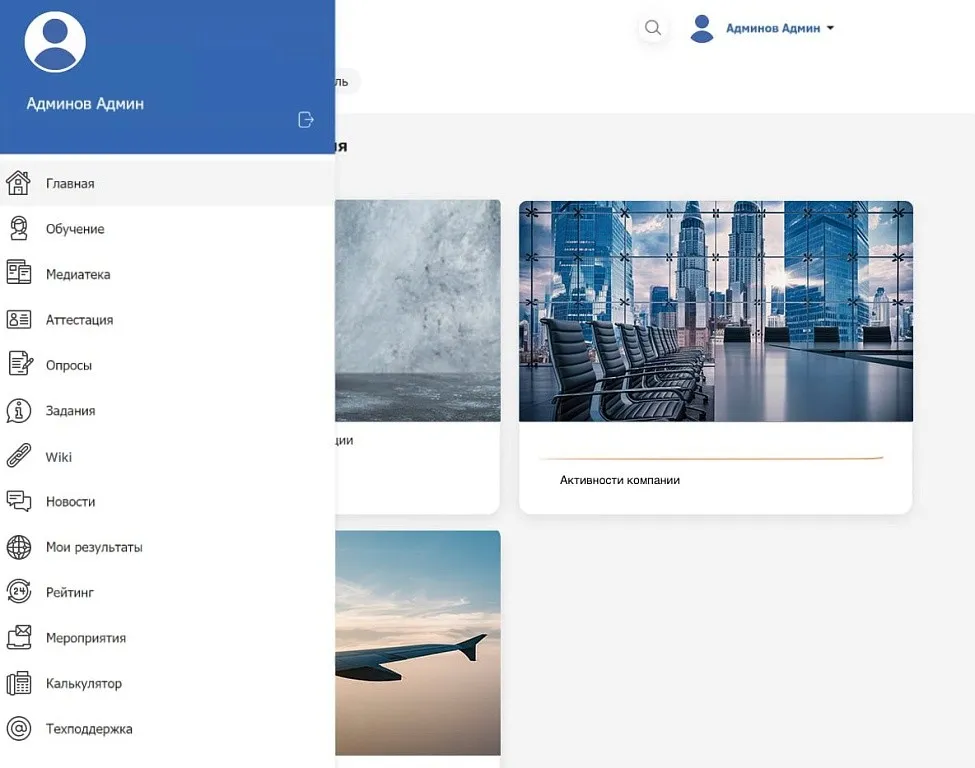Open the Задания menu item
975x768 pixels.
click(70, 411)
